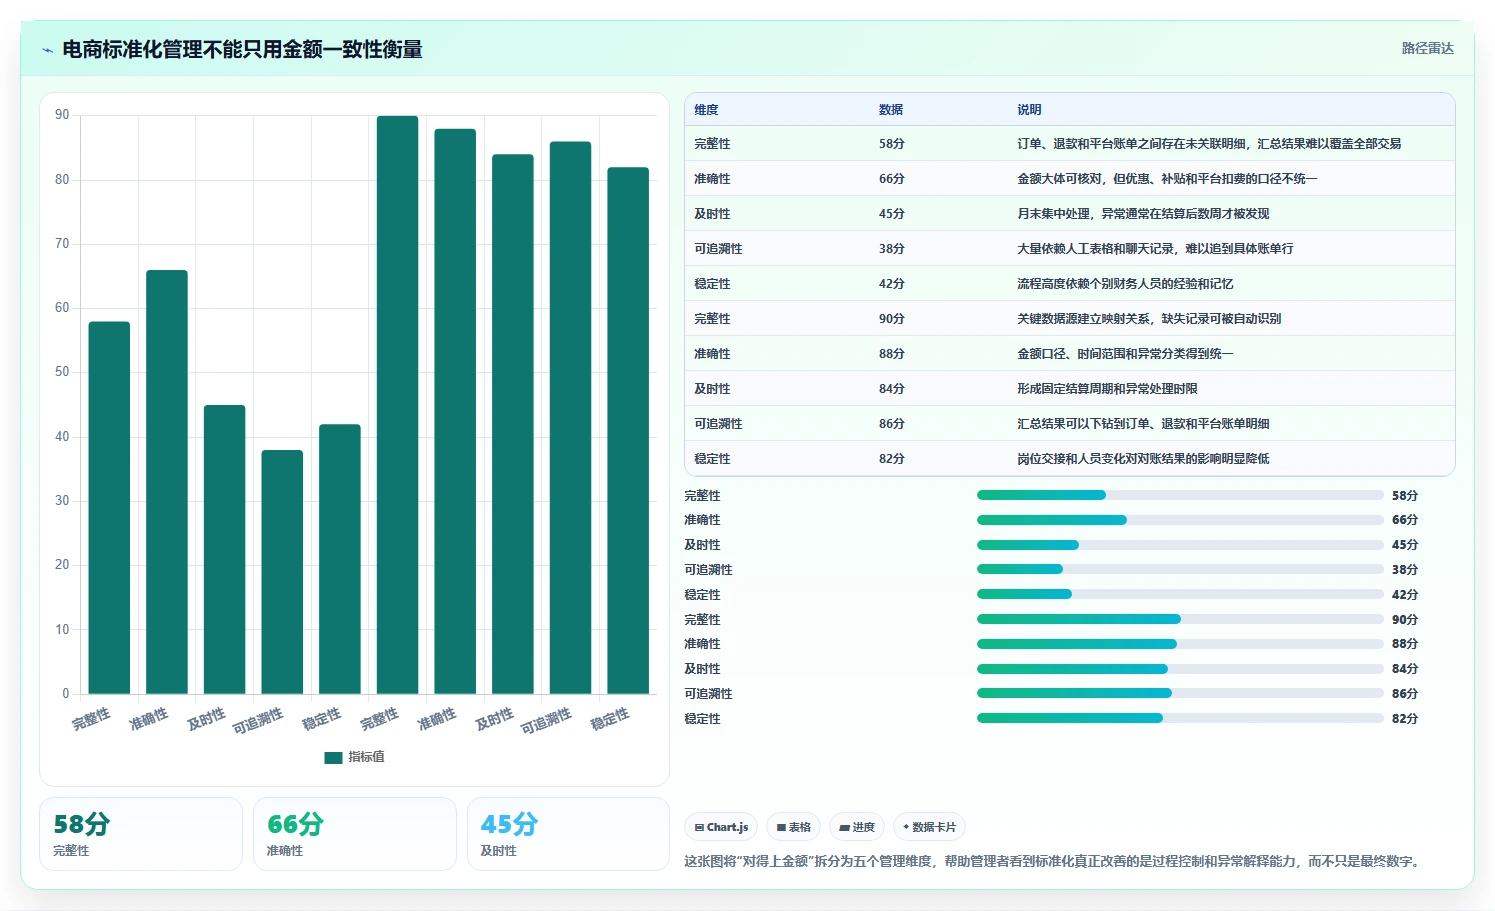Viewport: 1495px width, 911px height.
Task: Click the 数据卡片 chip
Action: pyautogui.click(x=930, y=827)
